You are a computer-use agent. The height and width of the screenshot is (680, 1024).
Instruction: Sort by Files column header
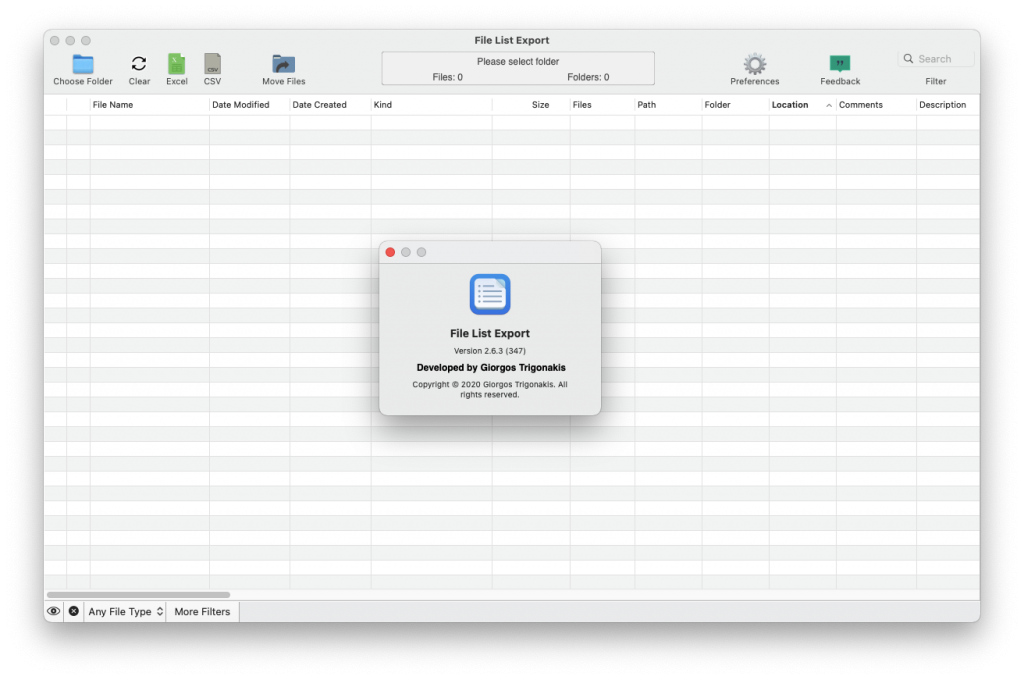[x=602, y=105]
